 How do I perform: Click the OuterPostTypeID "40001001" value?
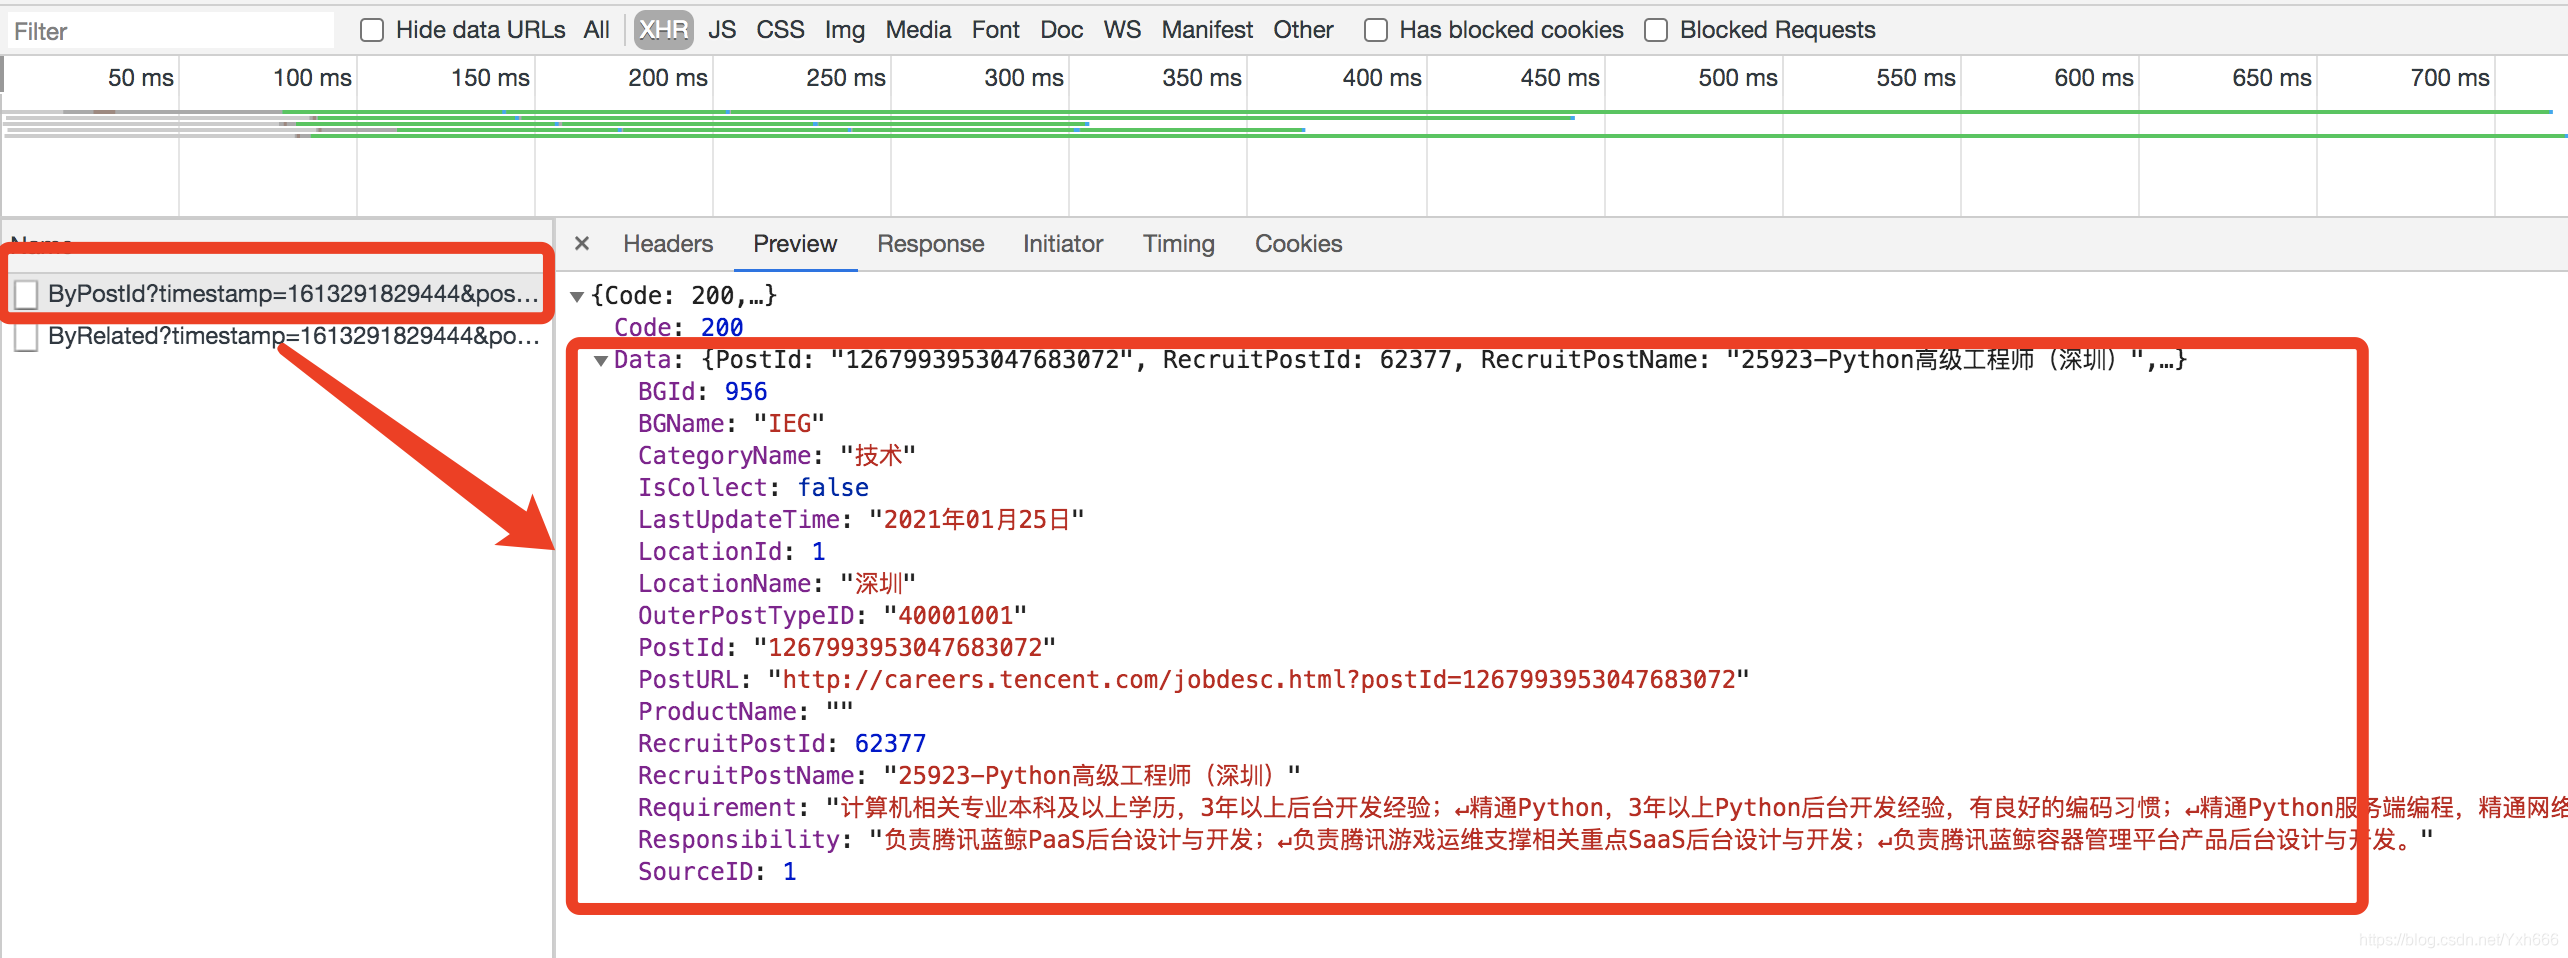pos(955,615)
